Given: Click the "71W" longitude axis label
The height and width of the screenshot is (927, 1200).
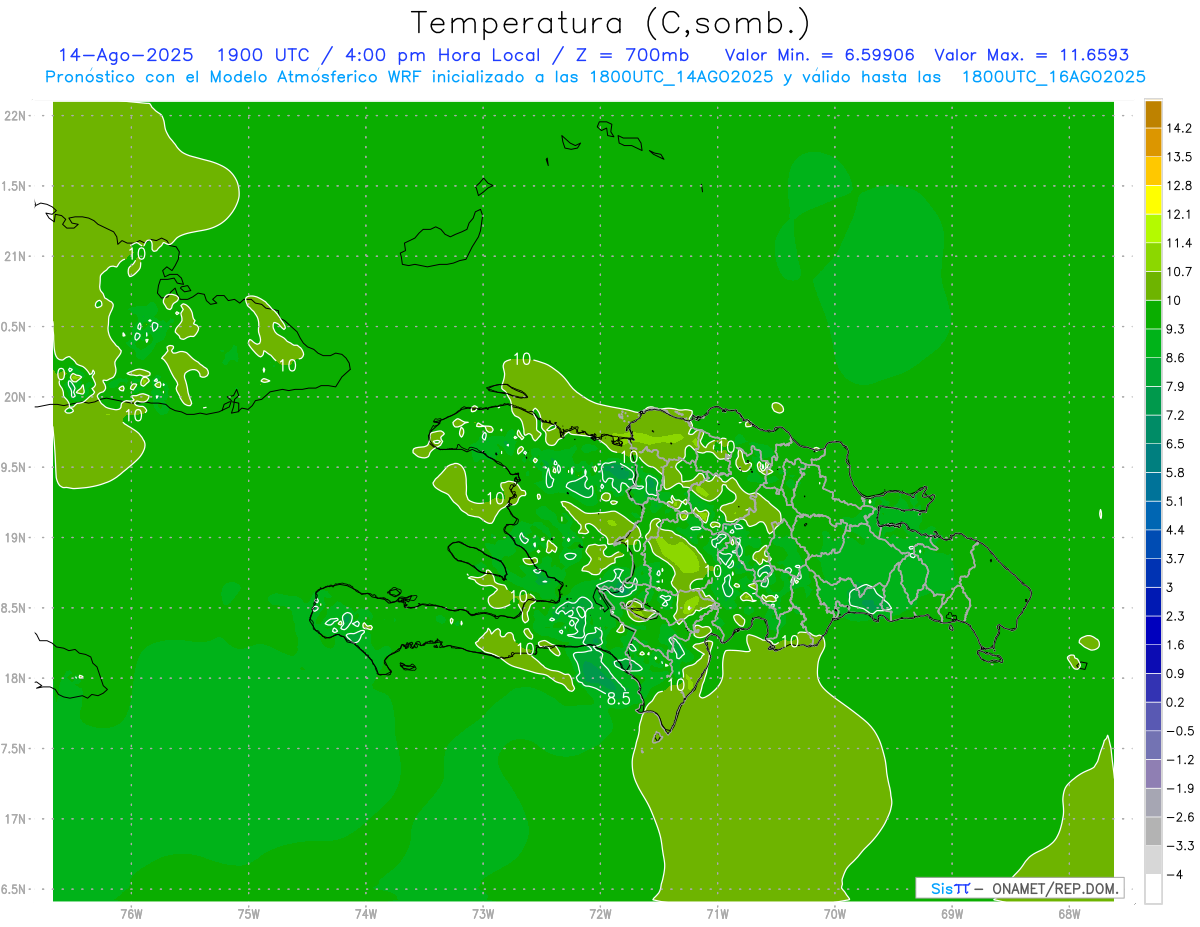Looking at the screenshot, I should 717,913.
